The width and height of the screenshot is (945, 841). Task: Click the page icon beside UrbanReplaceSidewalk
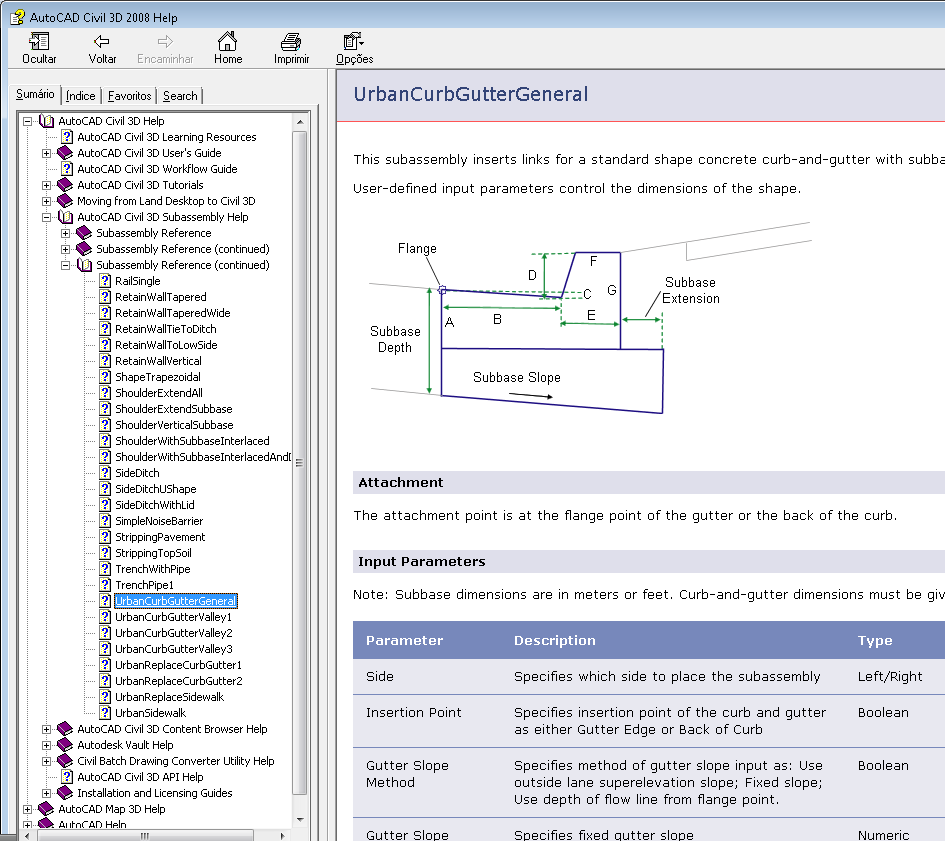(x=105, y=696)
